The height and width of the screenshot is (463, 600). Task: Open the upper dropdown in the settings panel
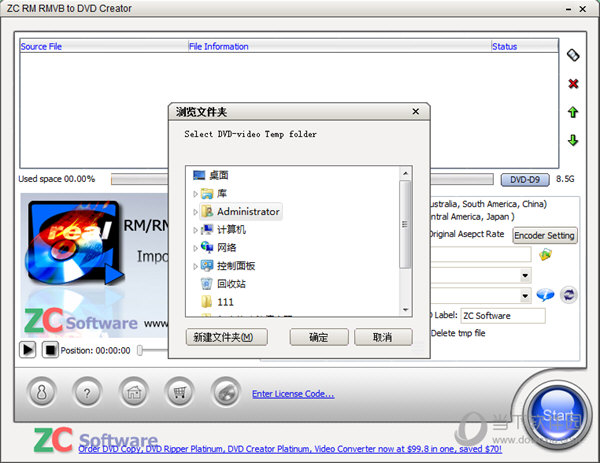[x=525, y=275]
